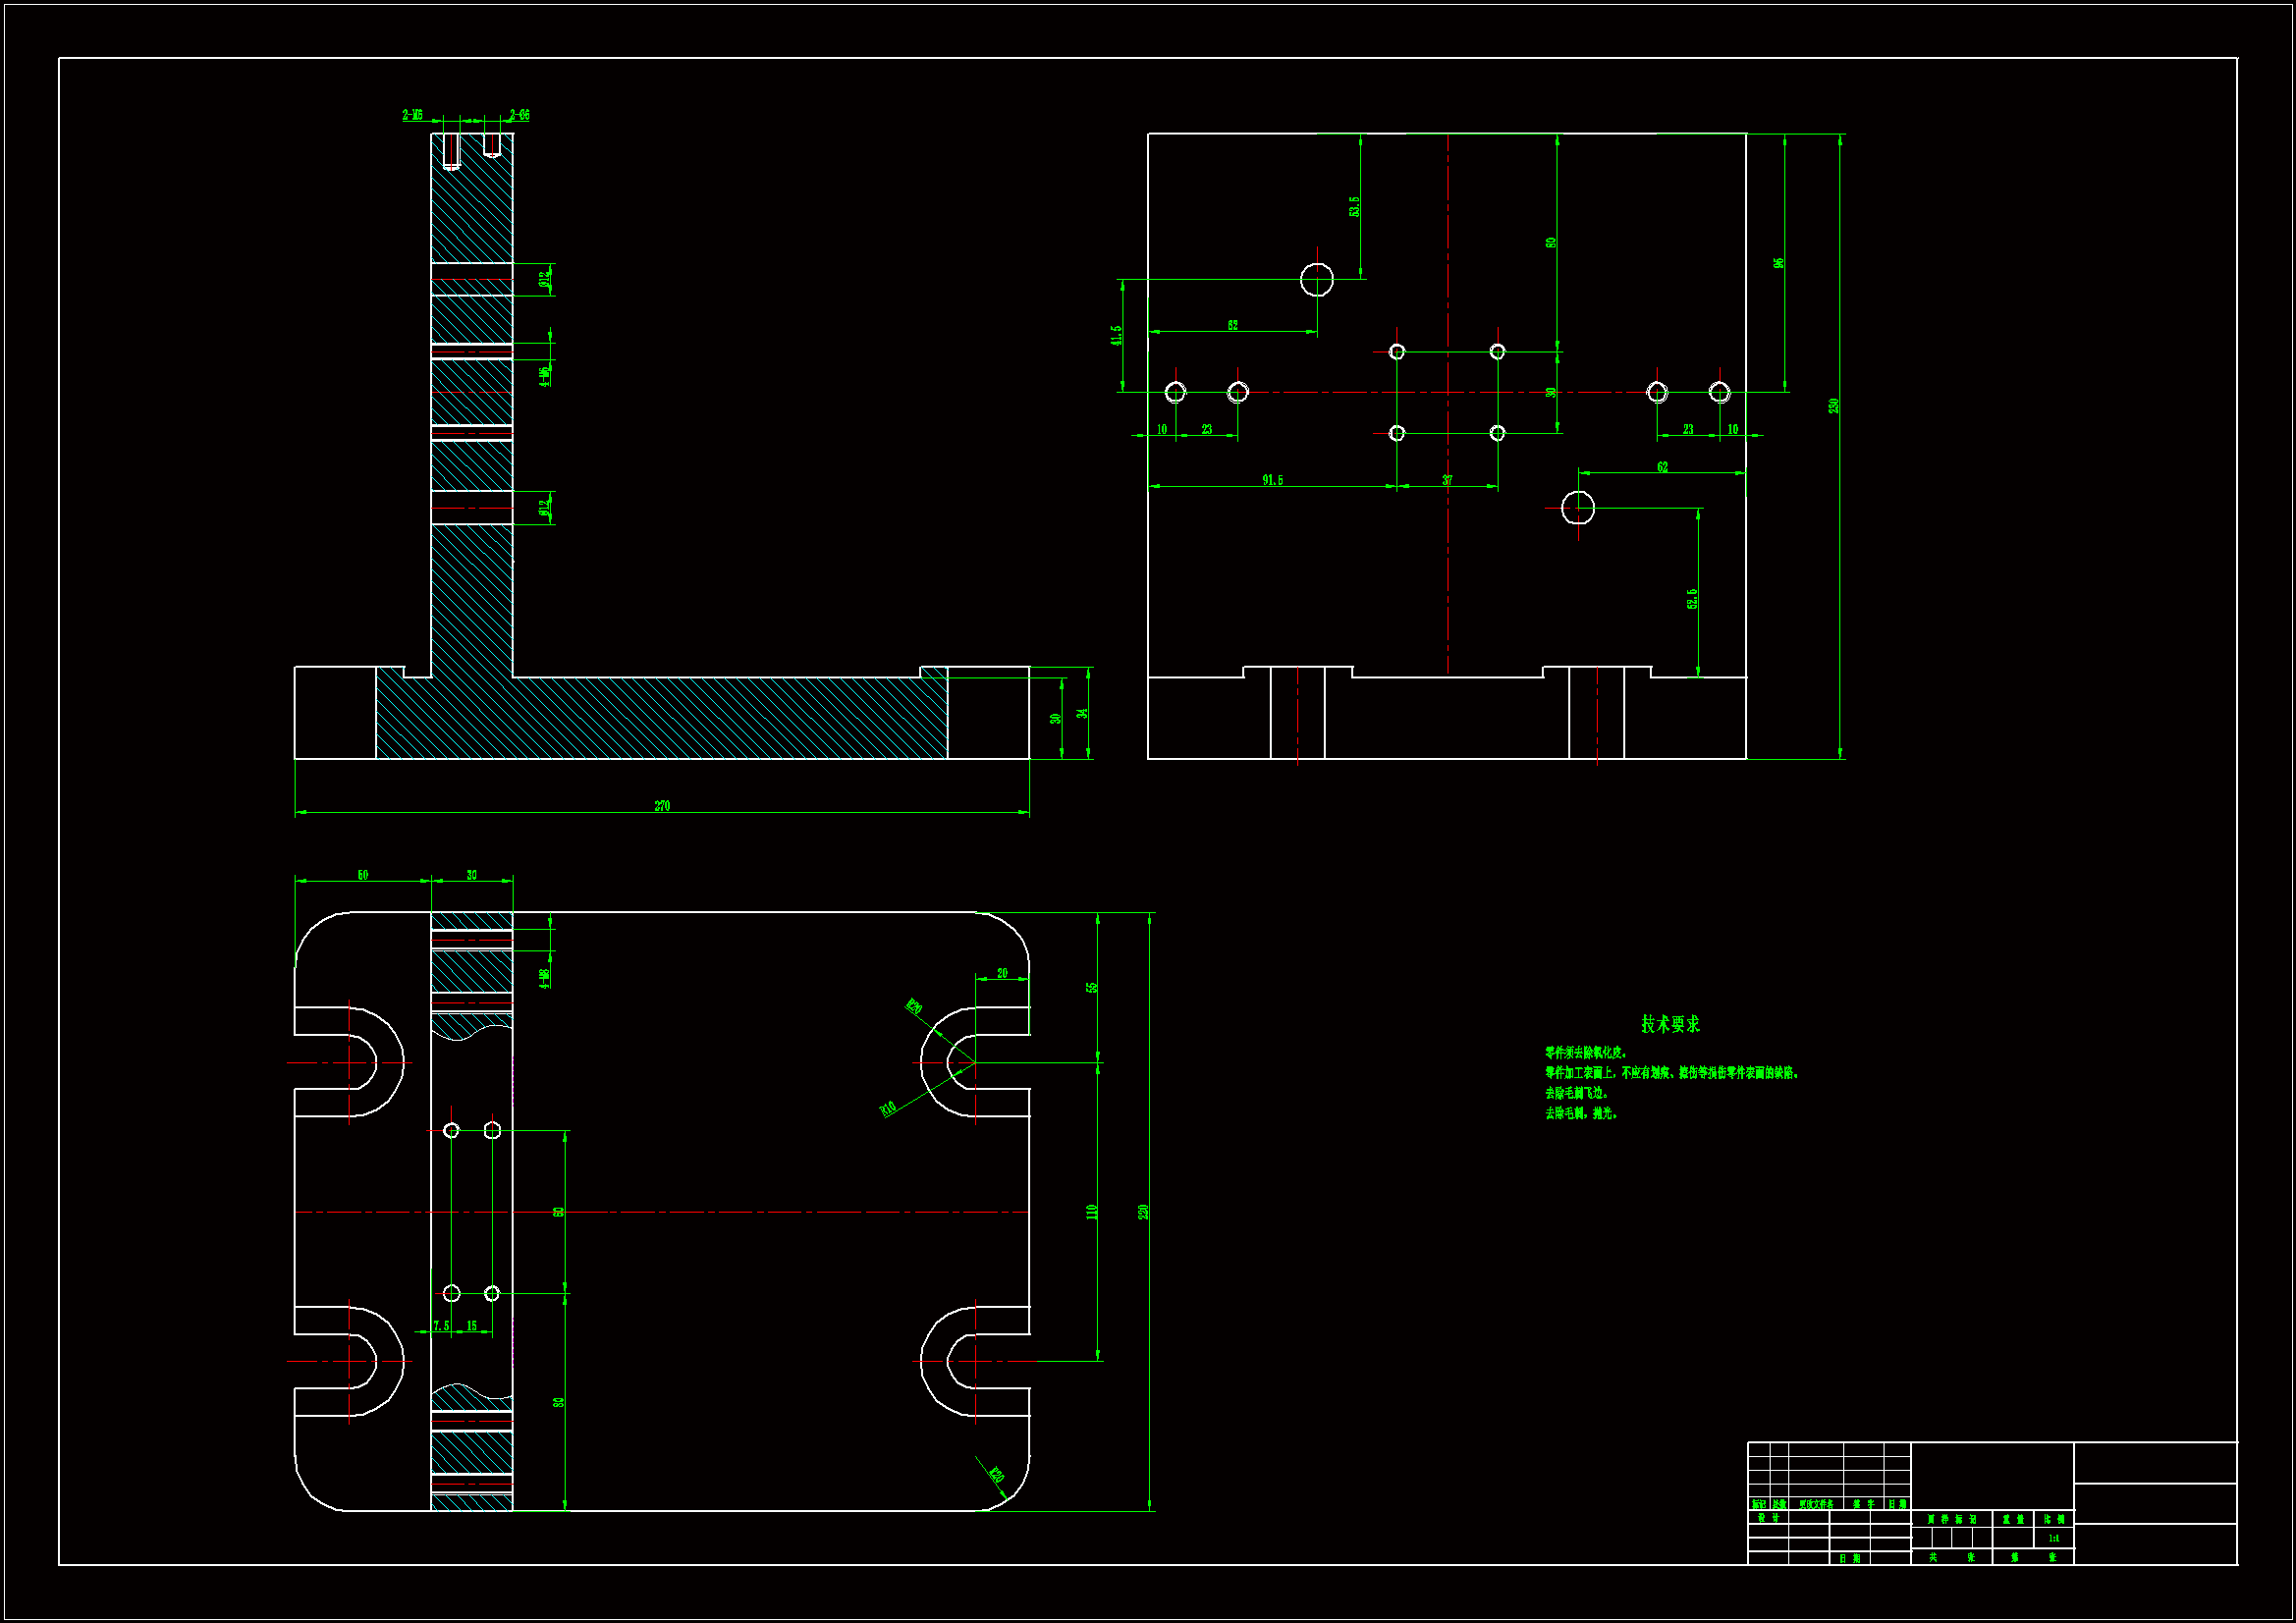The image size is (2296, 1623).
Task: Select the R10 radius label near slot
Action: click(x=887, y=1108)
